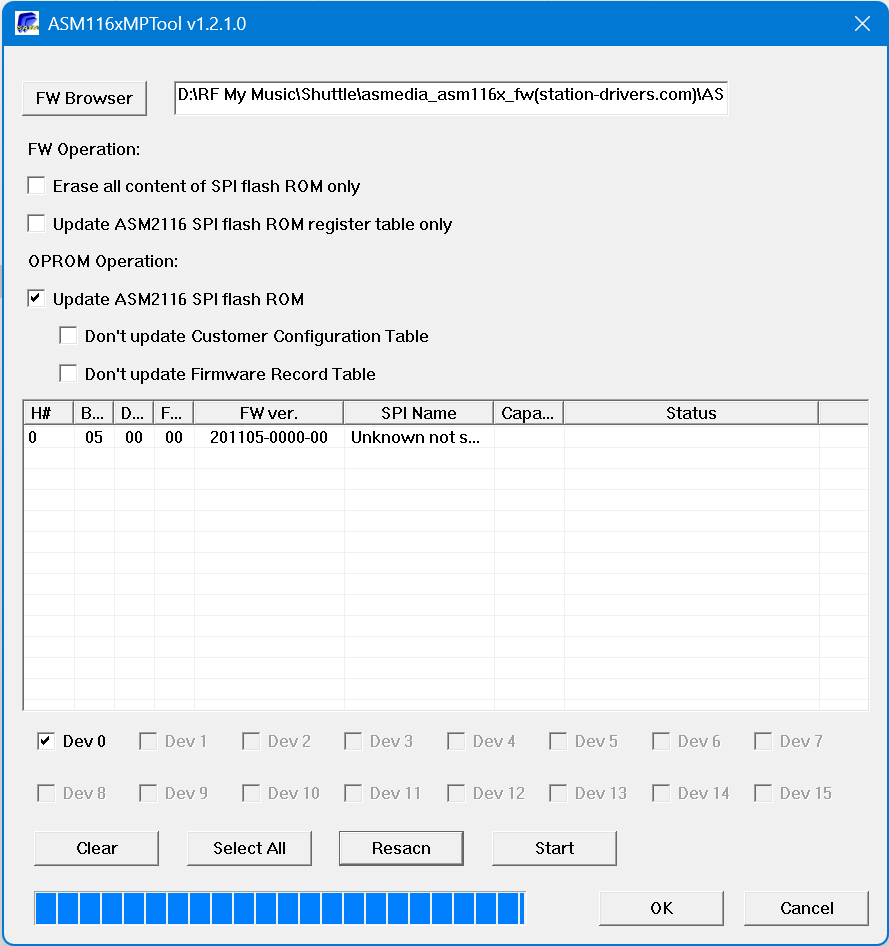Click the firmware path input field

(x=450, y=97)
